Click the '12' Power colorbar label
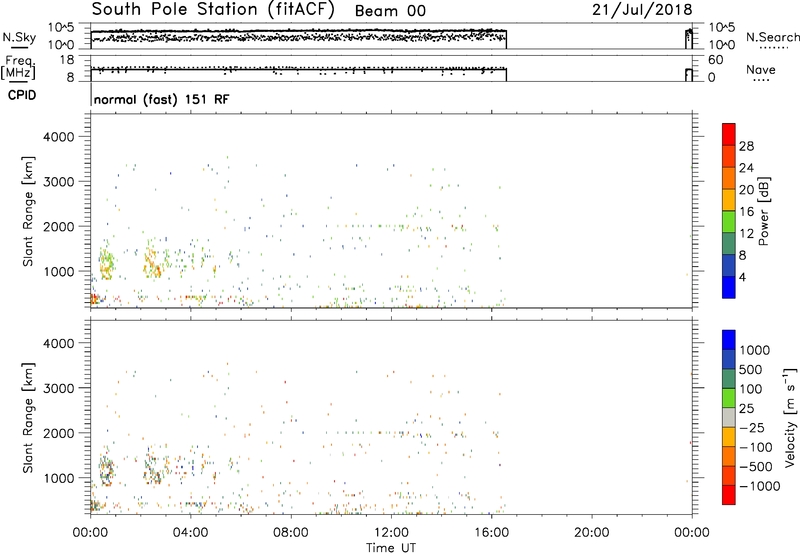This screenshot has height=554, width=800. coord(746,234)
